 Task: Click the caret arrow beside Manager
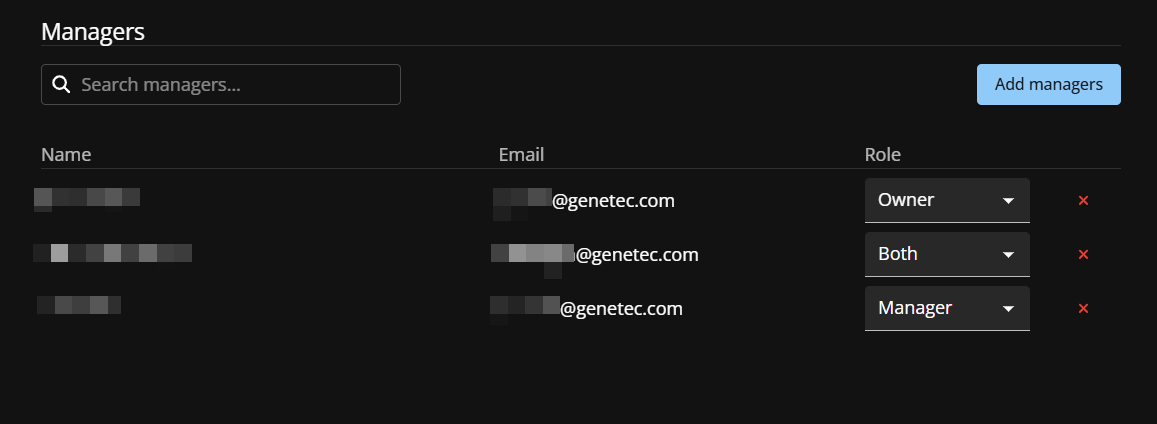pos(1008,309)
